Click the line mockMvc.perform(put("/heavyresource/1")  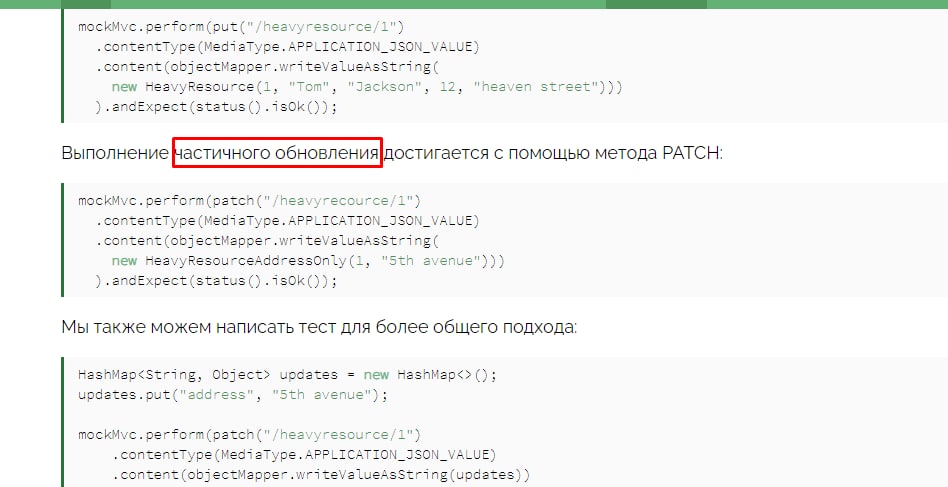[241, 27]
